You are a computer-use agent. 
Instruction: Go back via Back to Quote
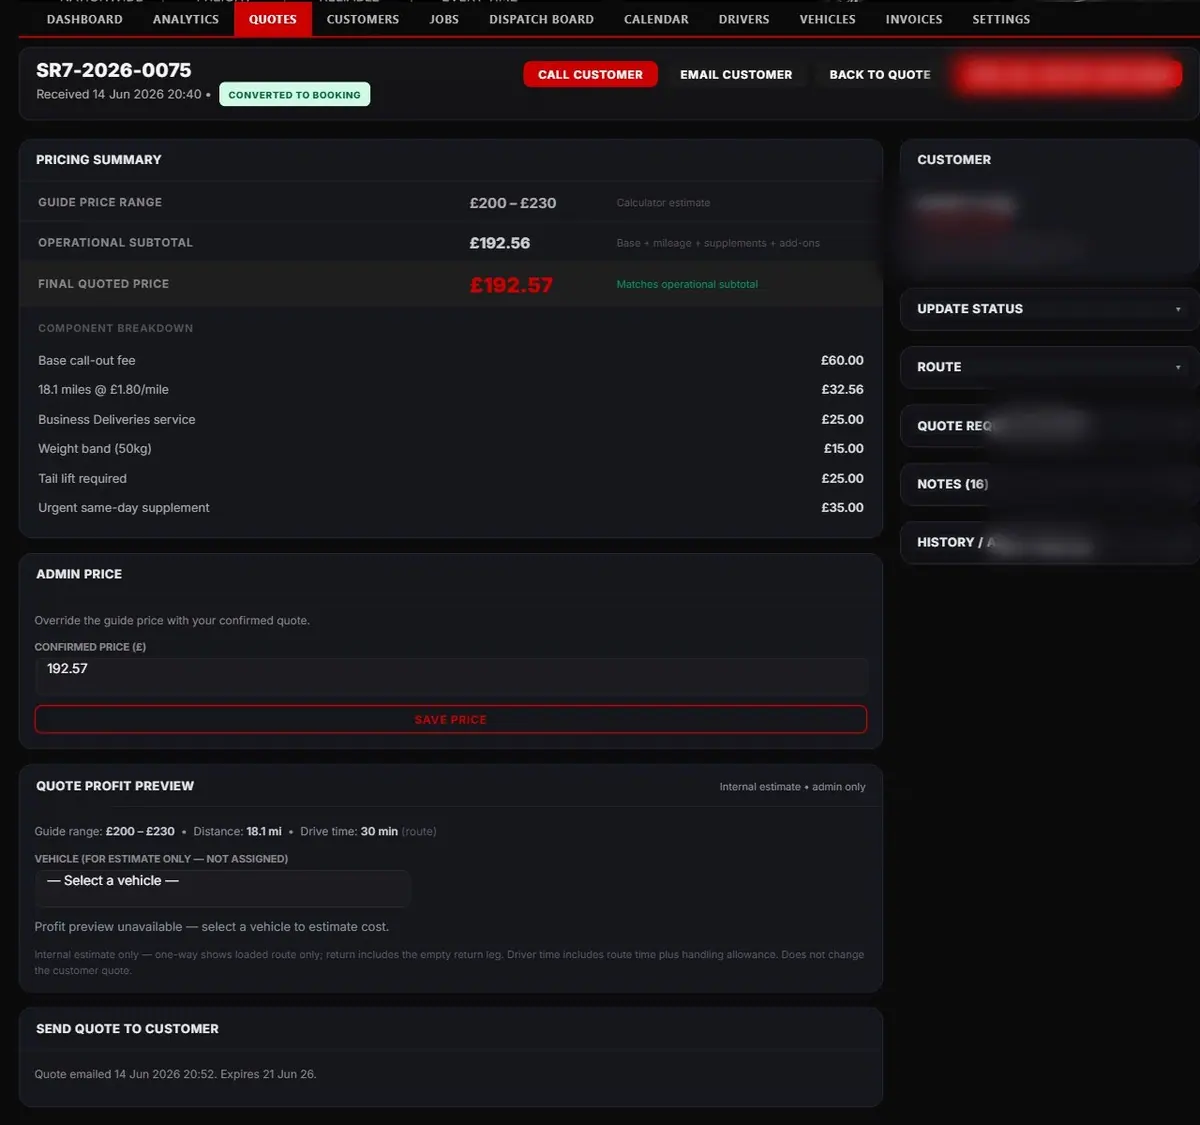coord(880,74)
